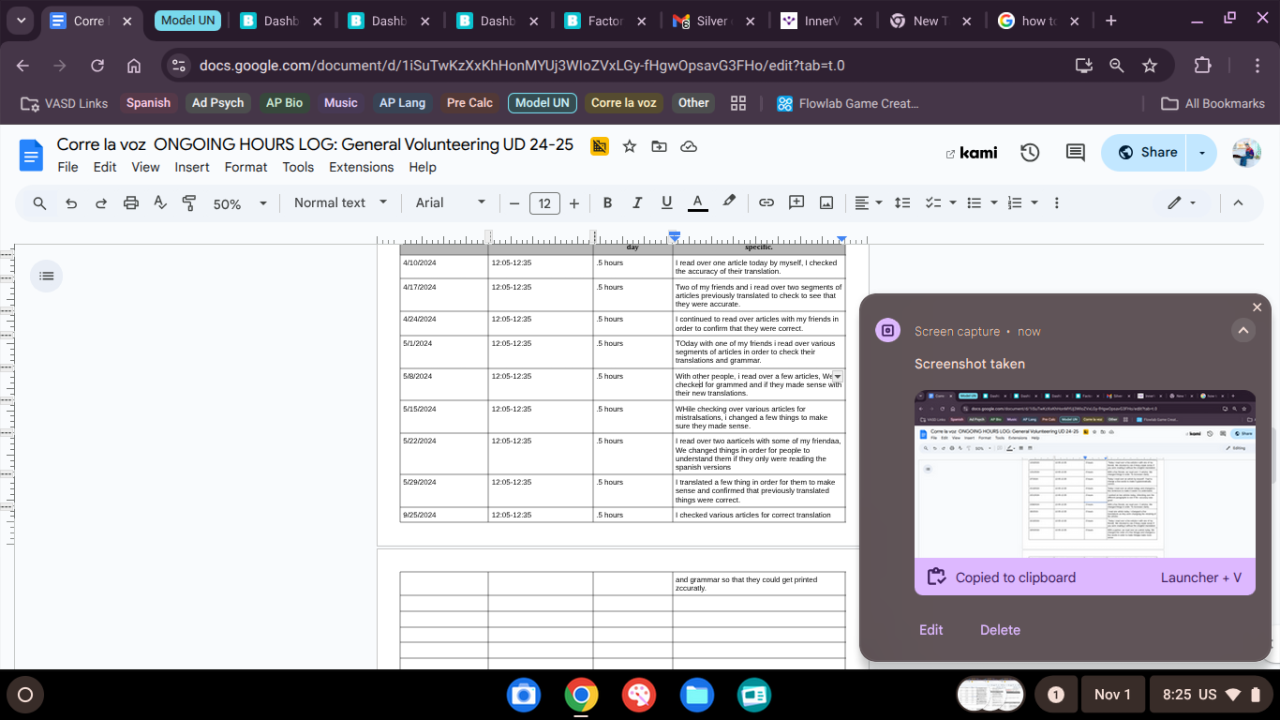1280x720 pixels.
Task: Open version history clock icon
Action: point(1030,153)
